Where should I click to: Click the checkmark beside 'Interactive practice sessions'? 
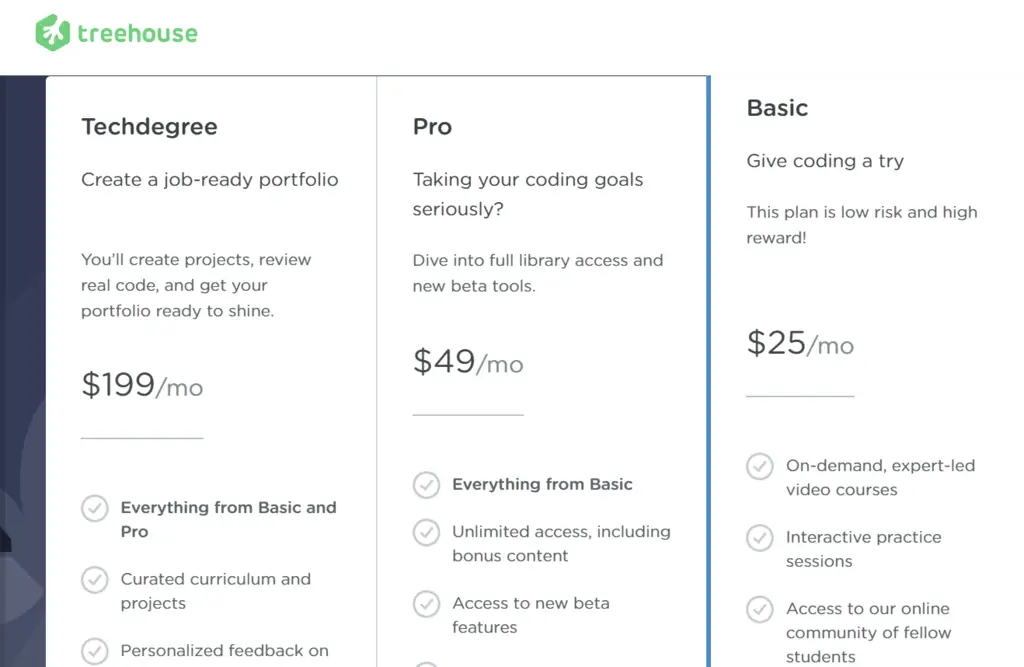pyautogui.click(x=759, y=538)
